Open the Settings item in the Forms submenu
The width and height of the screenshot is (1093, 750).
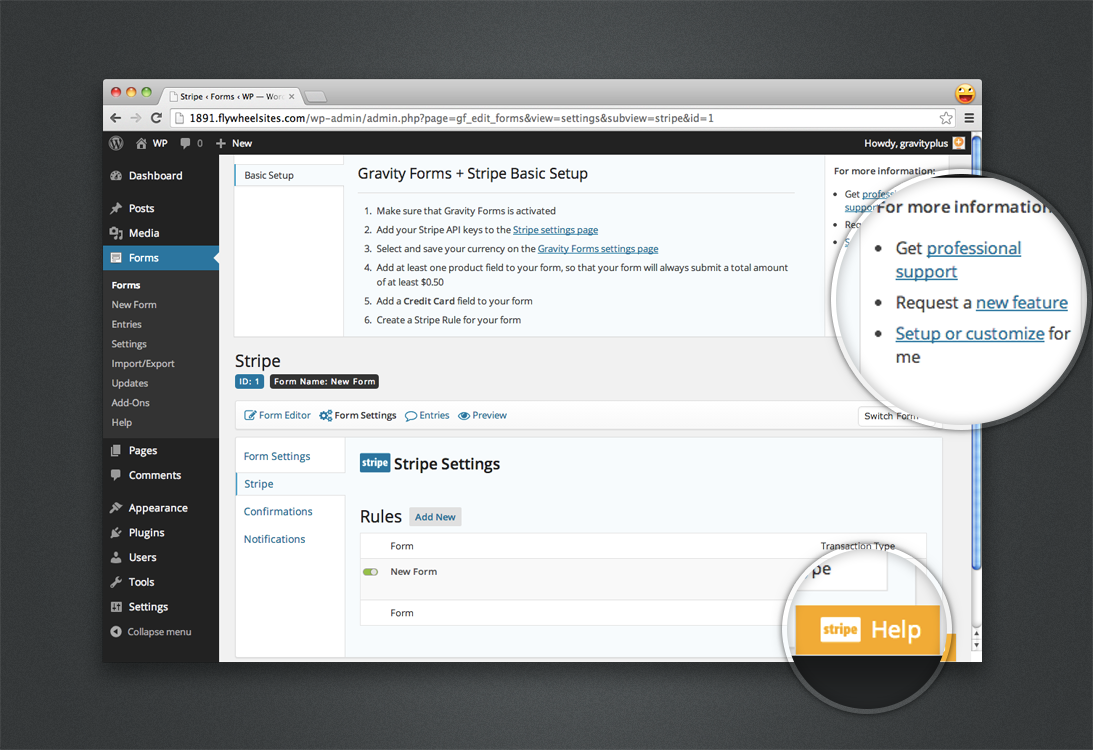(x=129, y=344)
